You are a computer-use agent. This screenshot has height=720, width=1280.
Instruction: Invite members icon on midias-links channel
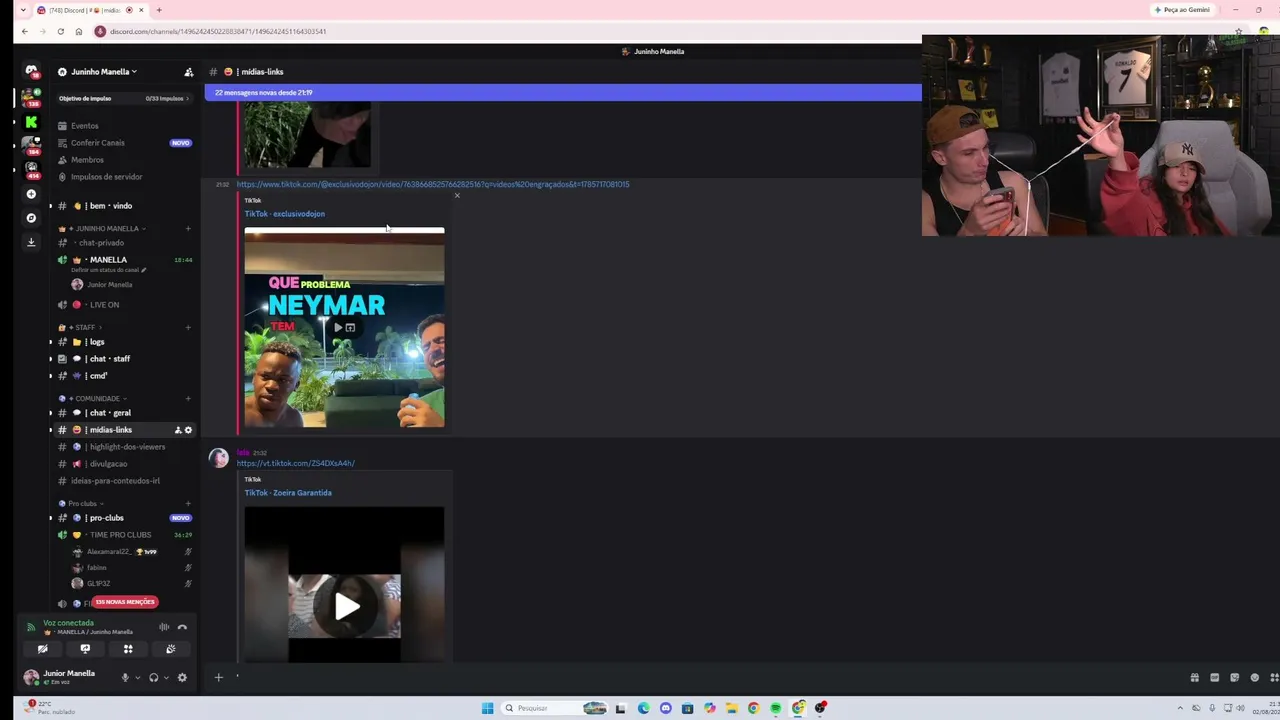(178, 430)
